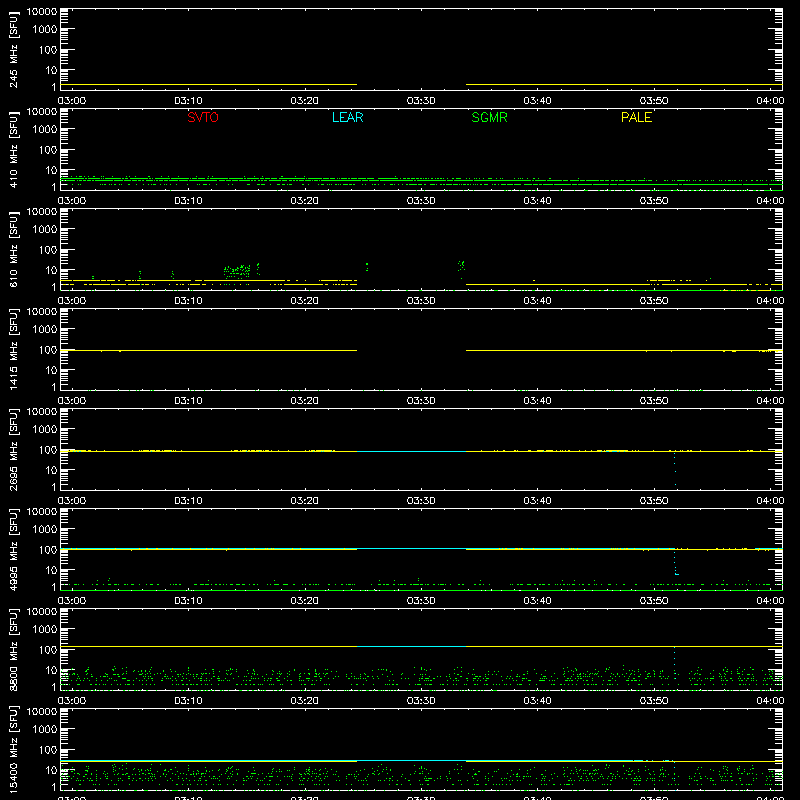Select the 2695 MHz [SFU] axis title
Viewport: 800px width, 800px height.
click(x=13, y=449)
